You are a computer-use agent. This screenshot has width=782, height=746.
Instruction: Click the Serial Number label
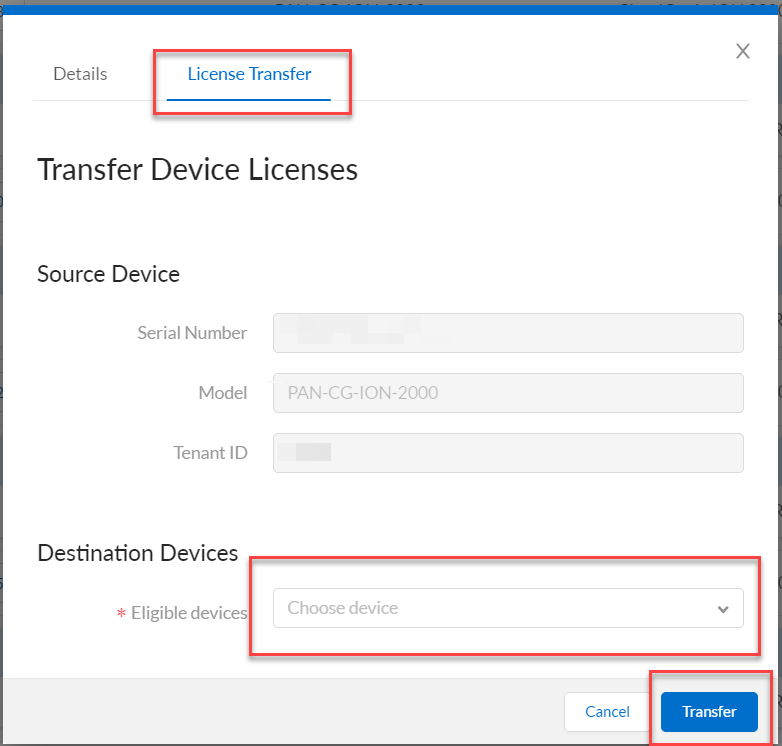(x=192, y=333)
